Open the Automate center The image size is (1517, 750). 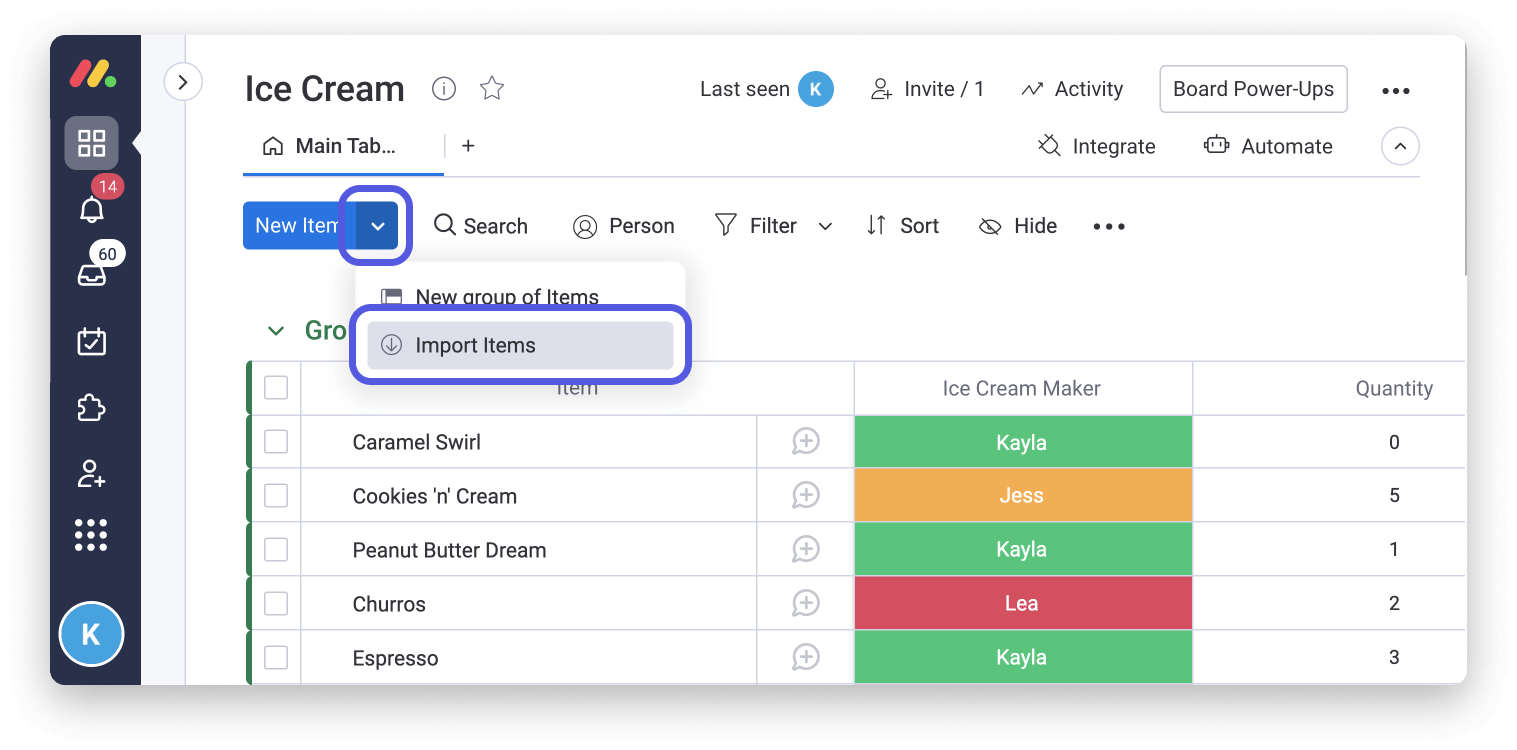(1268, 146)
